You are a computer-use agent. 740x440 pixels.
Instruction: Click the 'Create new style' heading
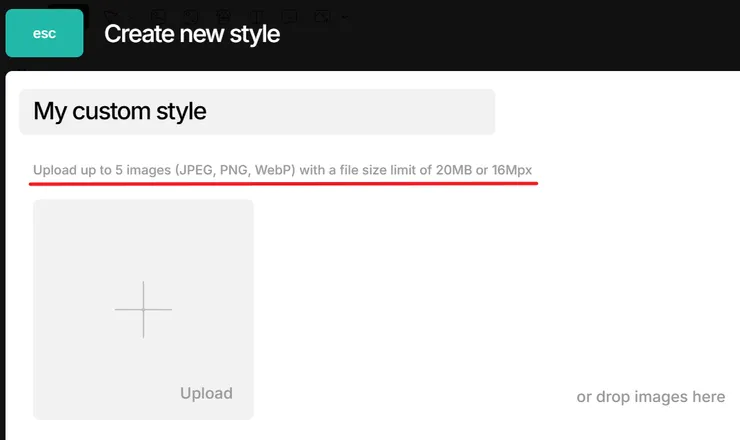point(192,34)
